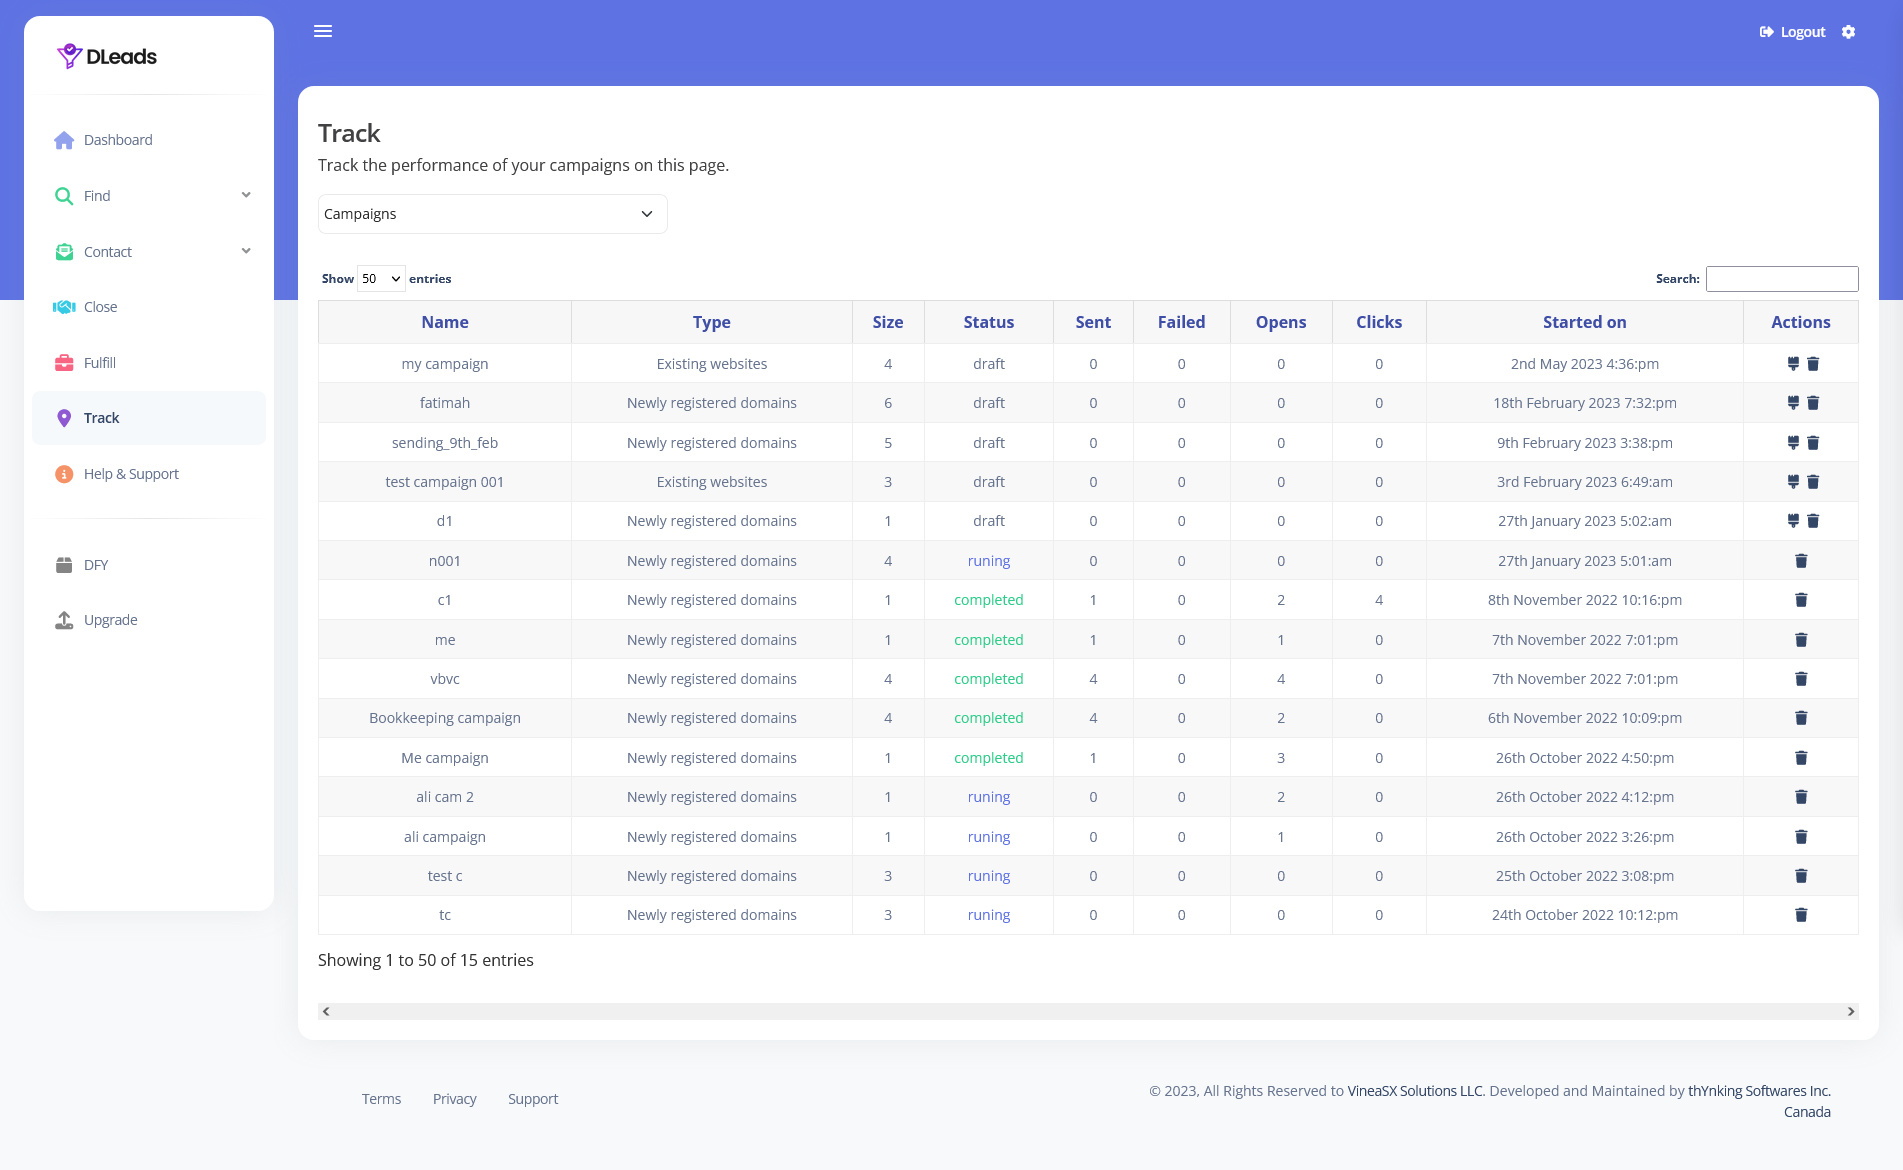Focus the table Search input field

click(x=1781, y=279)
